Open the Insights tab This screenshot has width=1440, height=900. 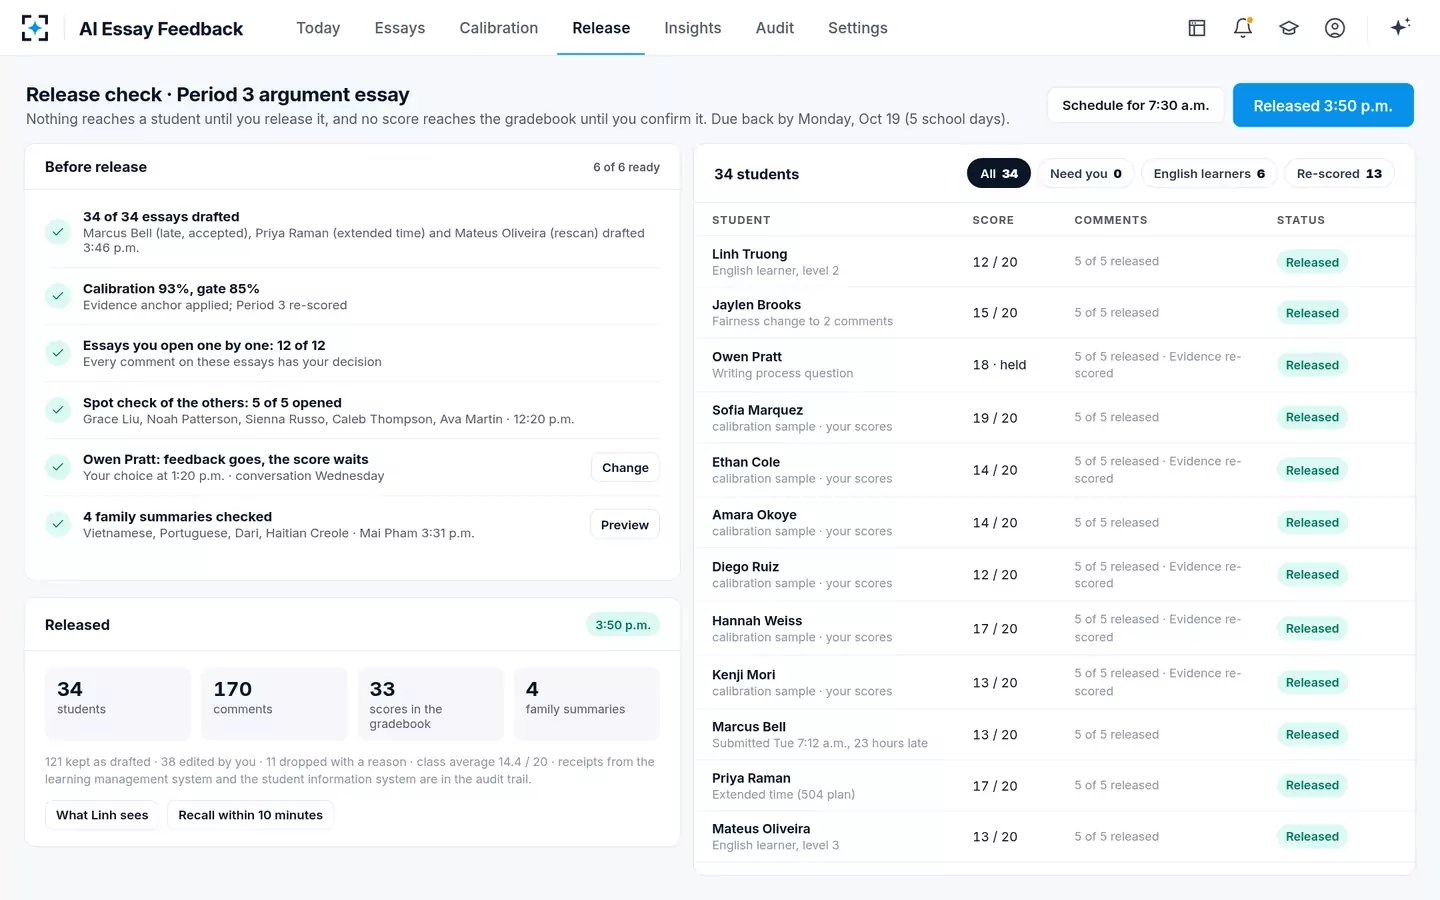click(693, 28)
